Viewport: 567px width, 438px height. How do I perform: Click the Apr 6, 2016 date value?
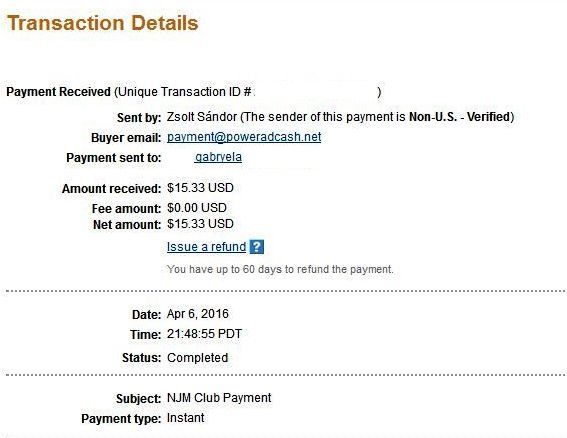tap(198, 314)
